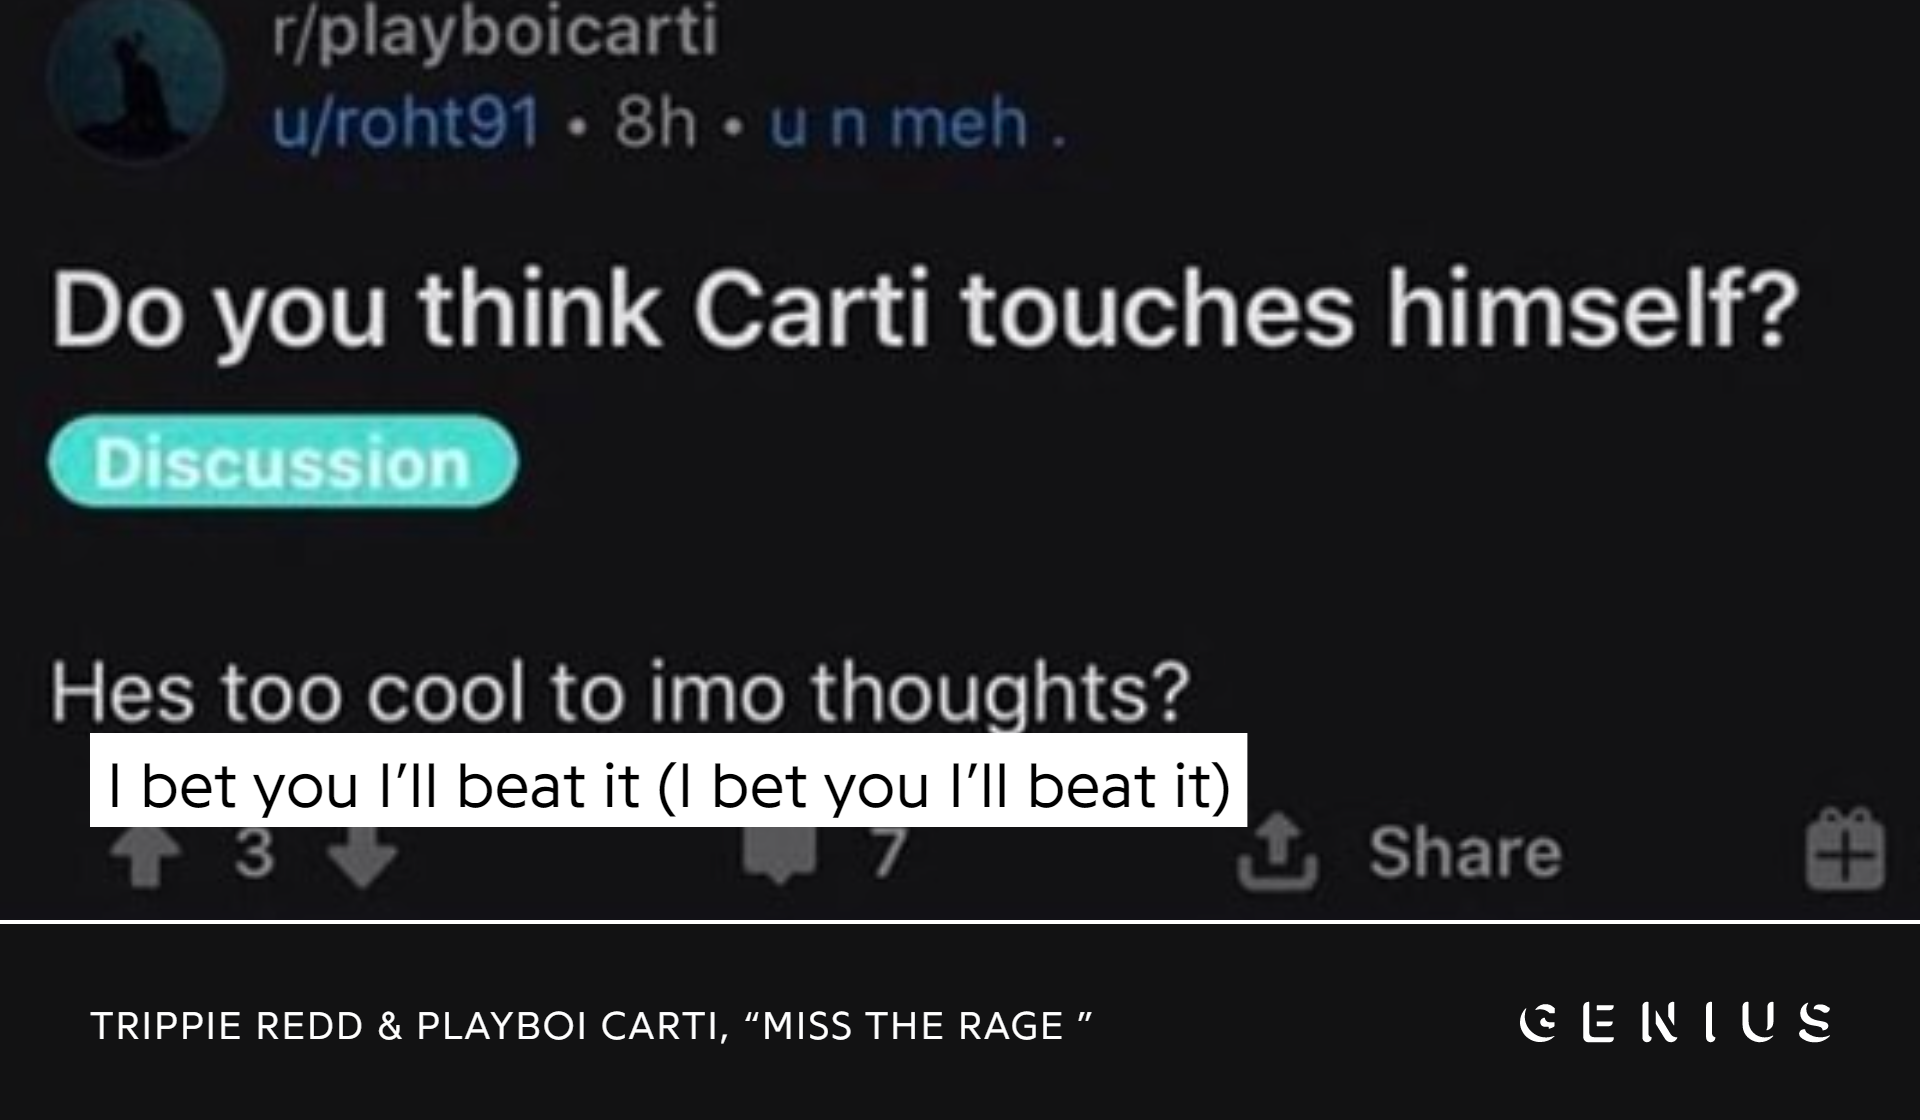Screen dimensions: 1920x1120
Task: Click the vote count number 3
Action: tap(255, 854)
